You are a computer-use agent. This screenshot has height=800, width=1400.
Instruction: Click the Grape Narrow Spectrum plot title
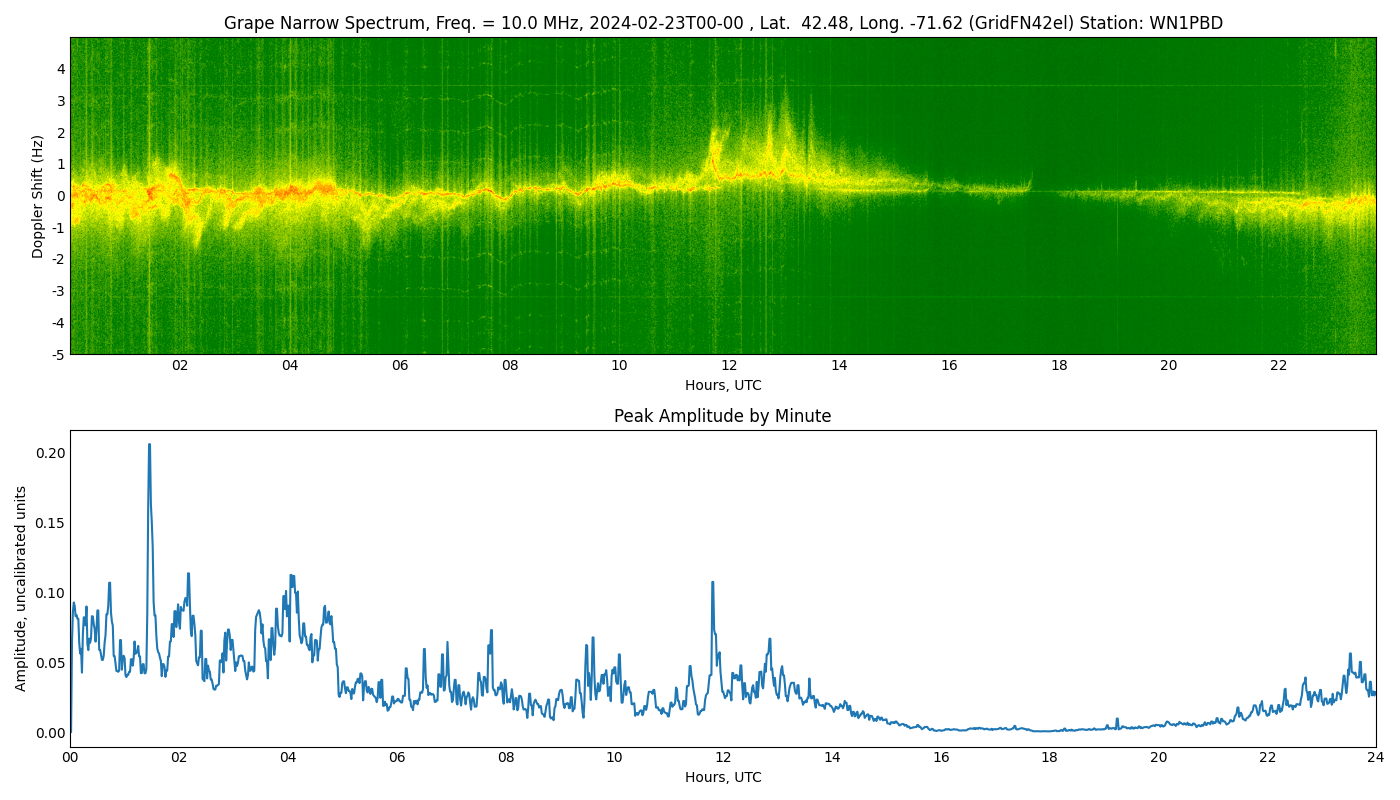coord(722,23)
